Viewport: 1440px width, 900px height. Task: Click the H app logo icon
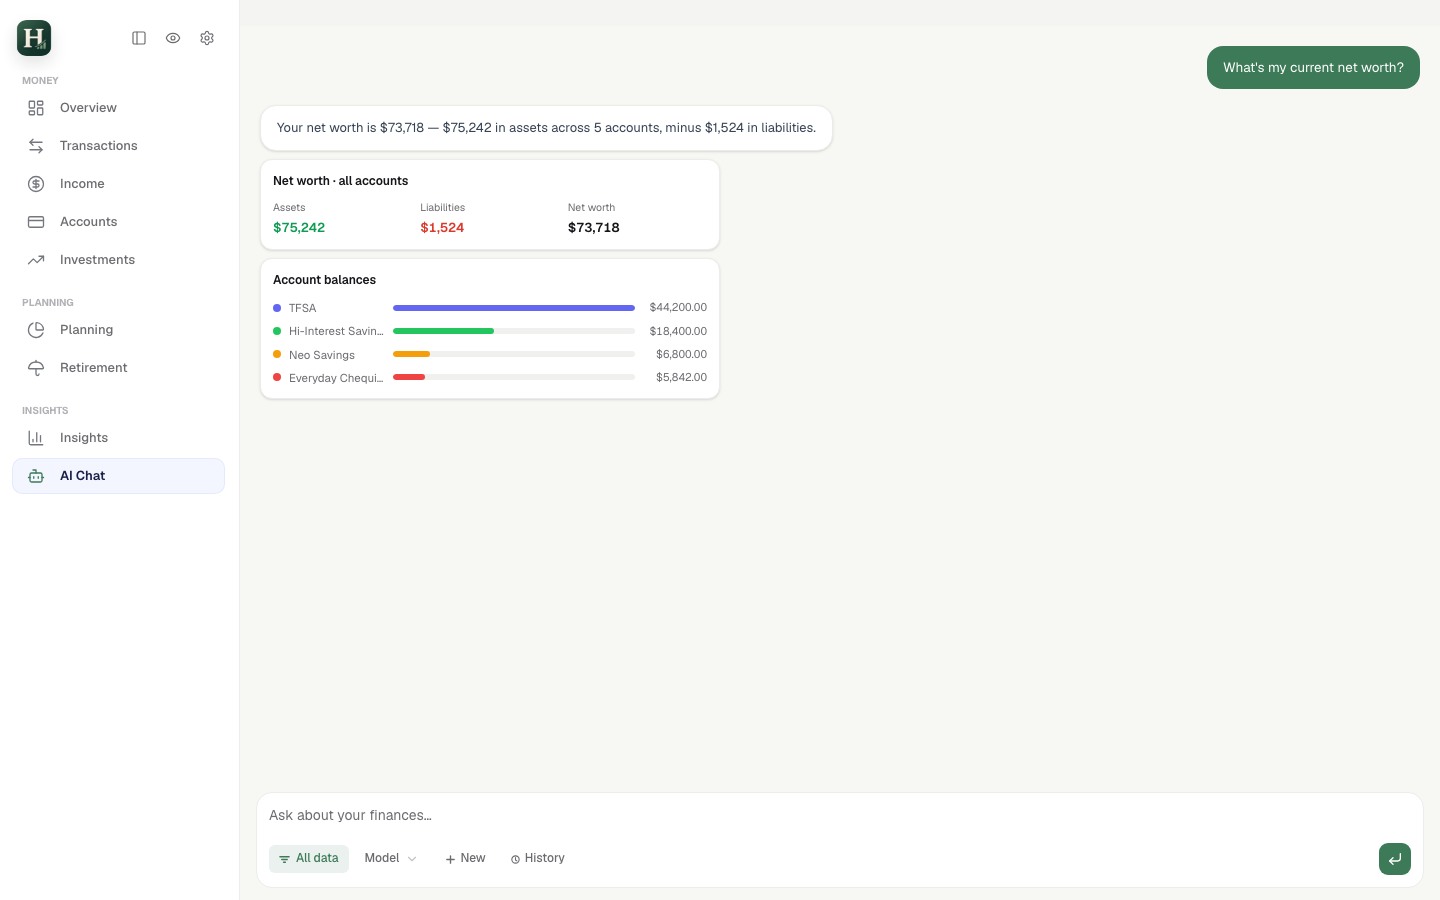[34, 38]
